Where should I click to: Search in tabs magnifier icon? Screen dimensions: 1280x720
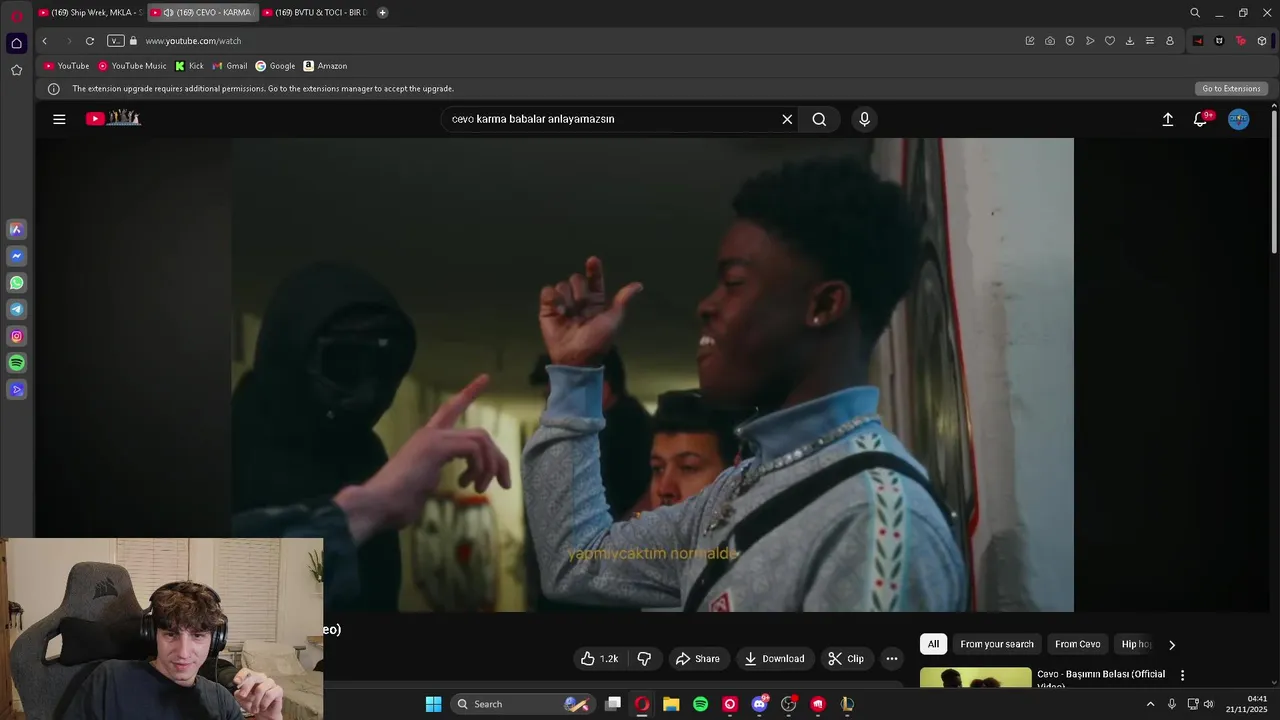(1195, 13)
